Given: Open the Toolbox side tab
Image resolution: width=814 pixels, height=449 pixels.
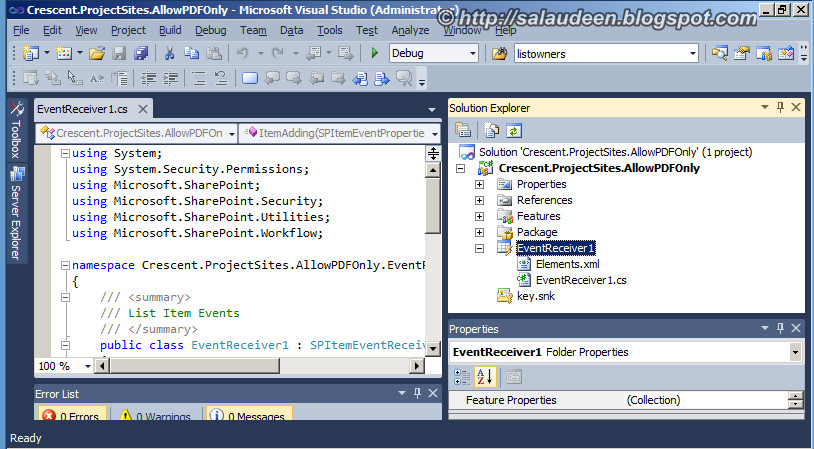Looking at the screenshot, I should click(17, 130).
